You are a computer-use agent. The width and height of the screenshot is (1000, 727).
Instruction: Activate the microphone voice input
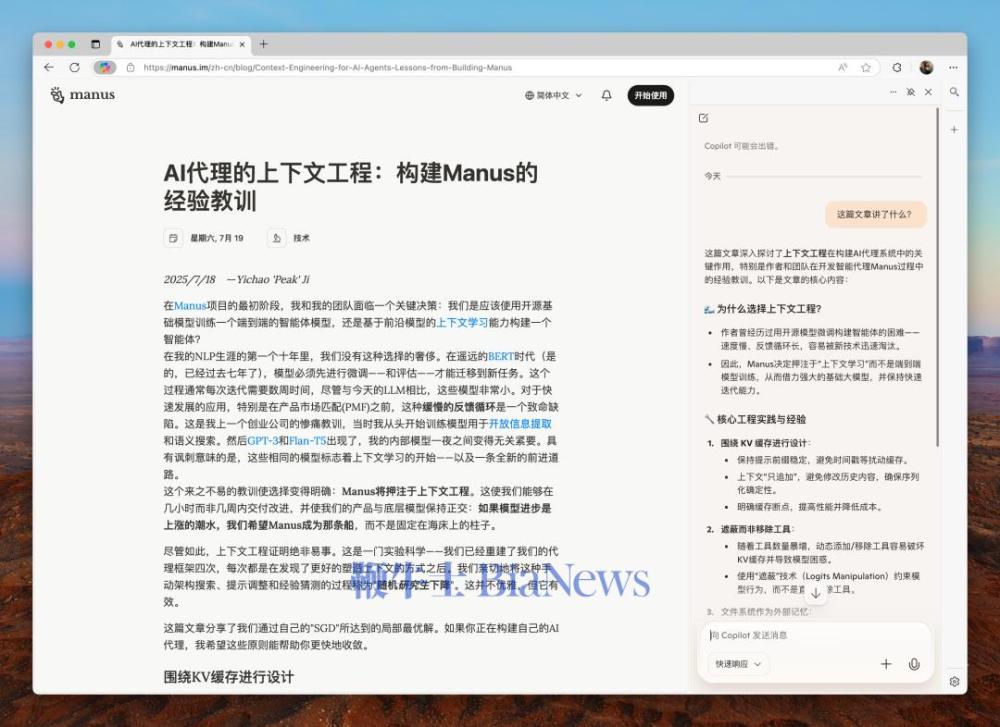click(x=914, y=664)
